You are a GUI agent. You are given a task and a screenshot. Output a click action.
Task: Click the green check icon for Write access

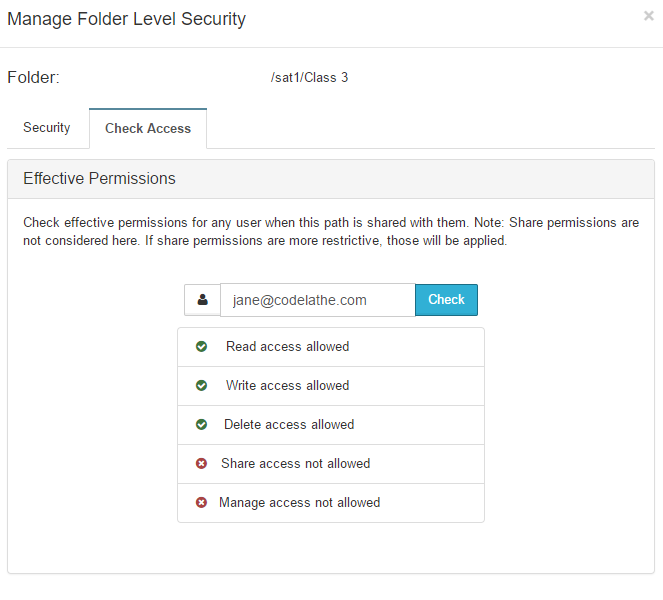point(201,386)
